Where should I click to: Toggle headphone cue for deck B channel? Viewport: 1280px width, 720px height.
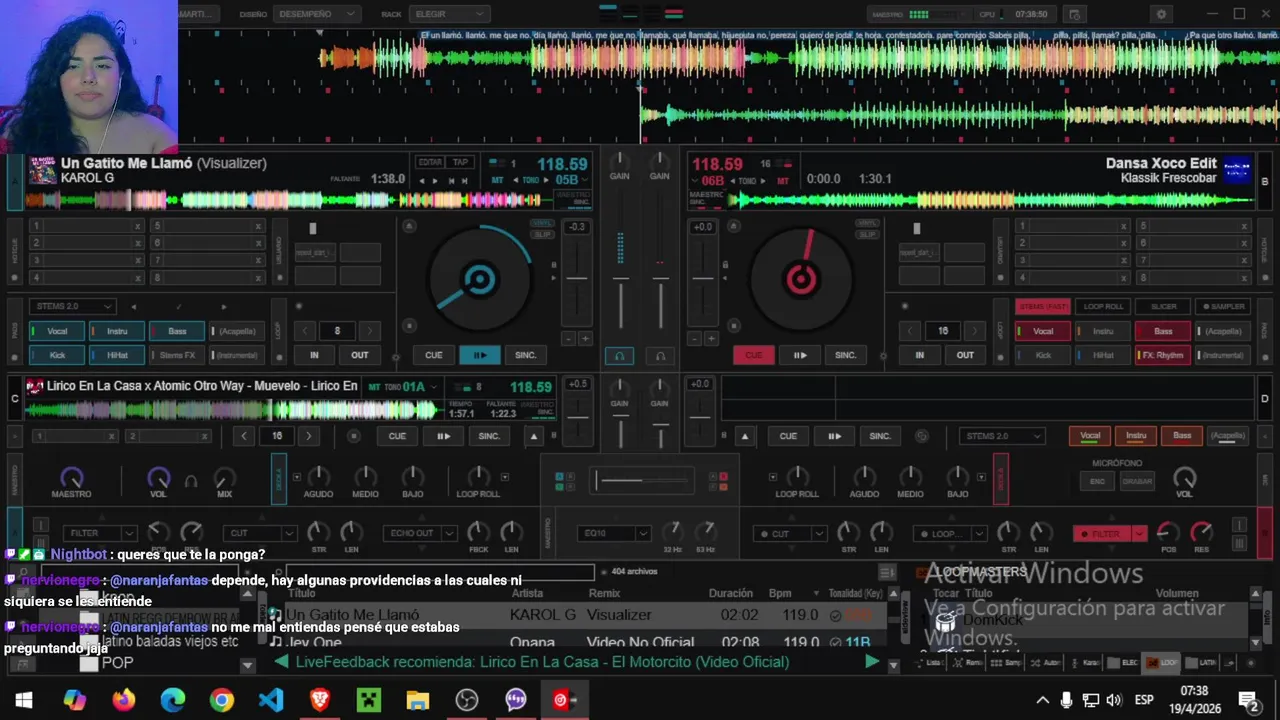(x=660, y=356)
